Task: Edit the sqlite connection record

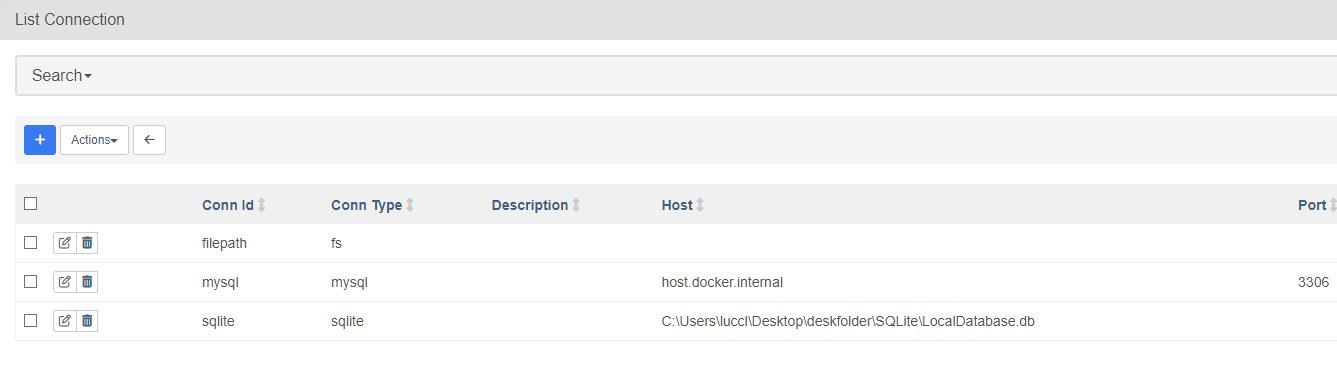Action: [x=65, y=321]
